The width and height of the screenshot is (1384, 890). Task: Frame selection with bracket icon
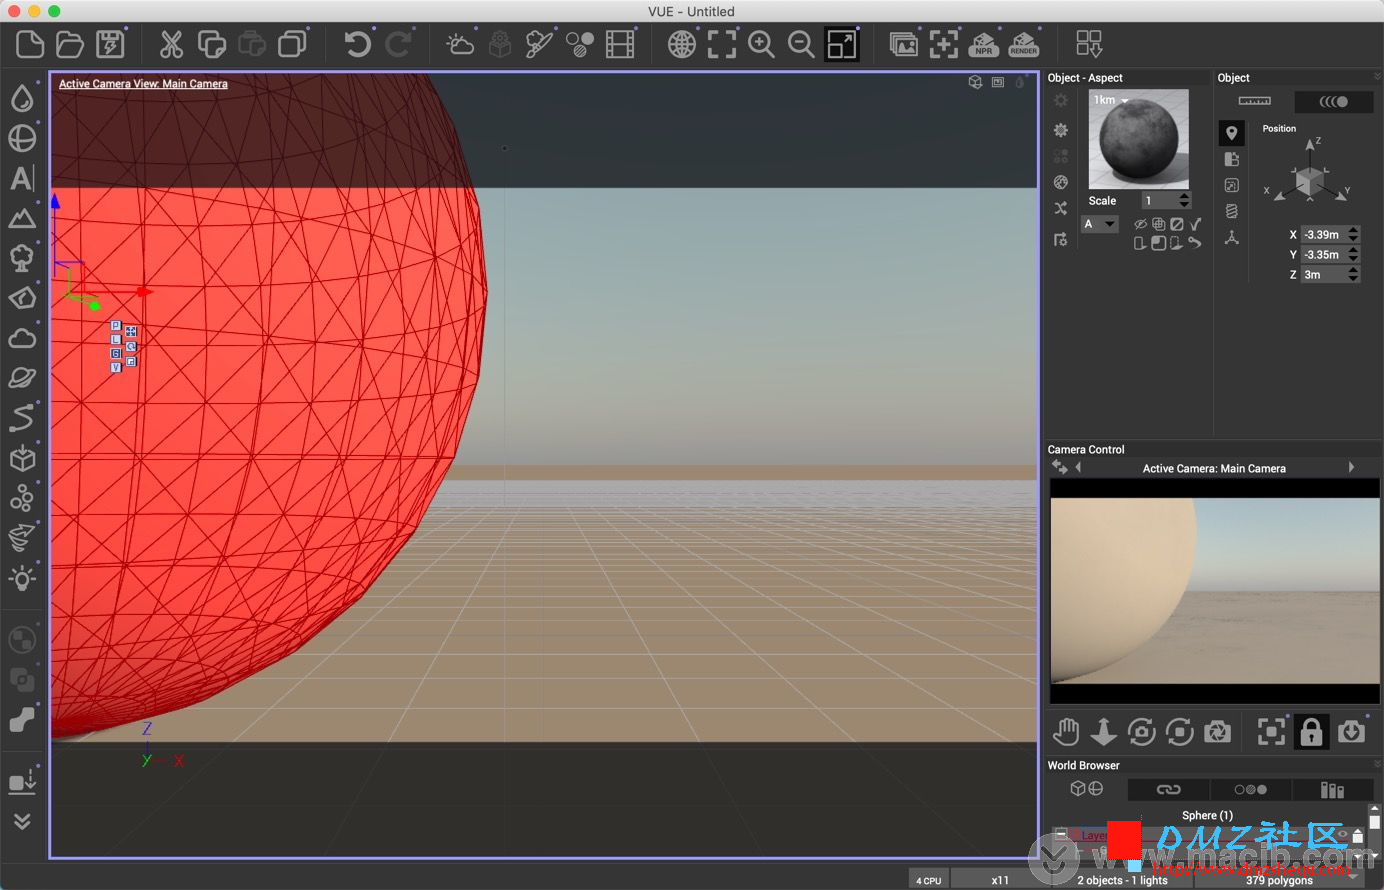722,44
